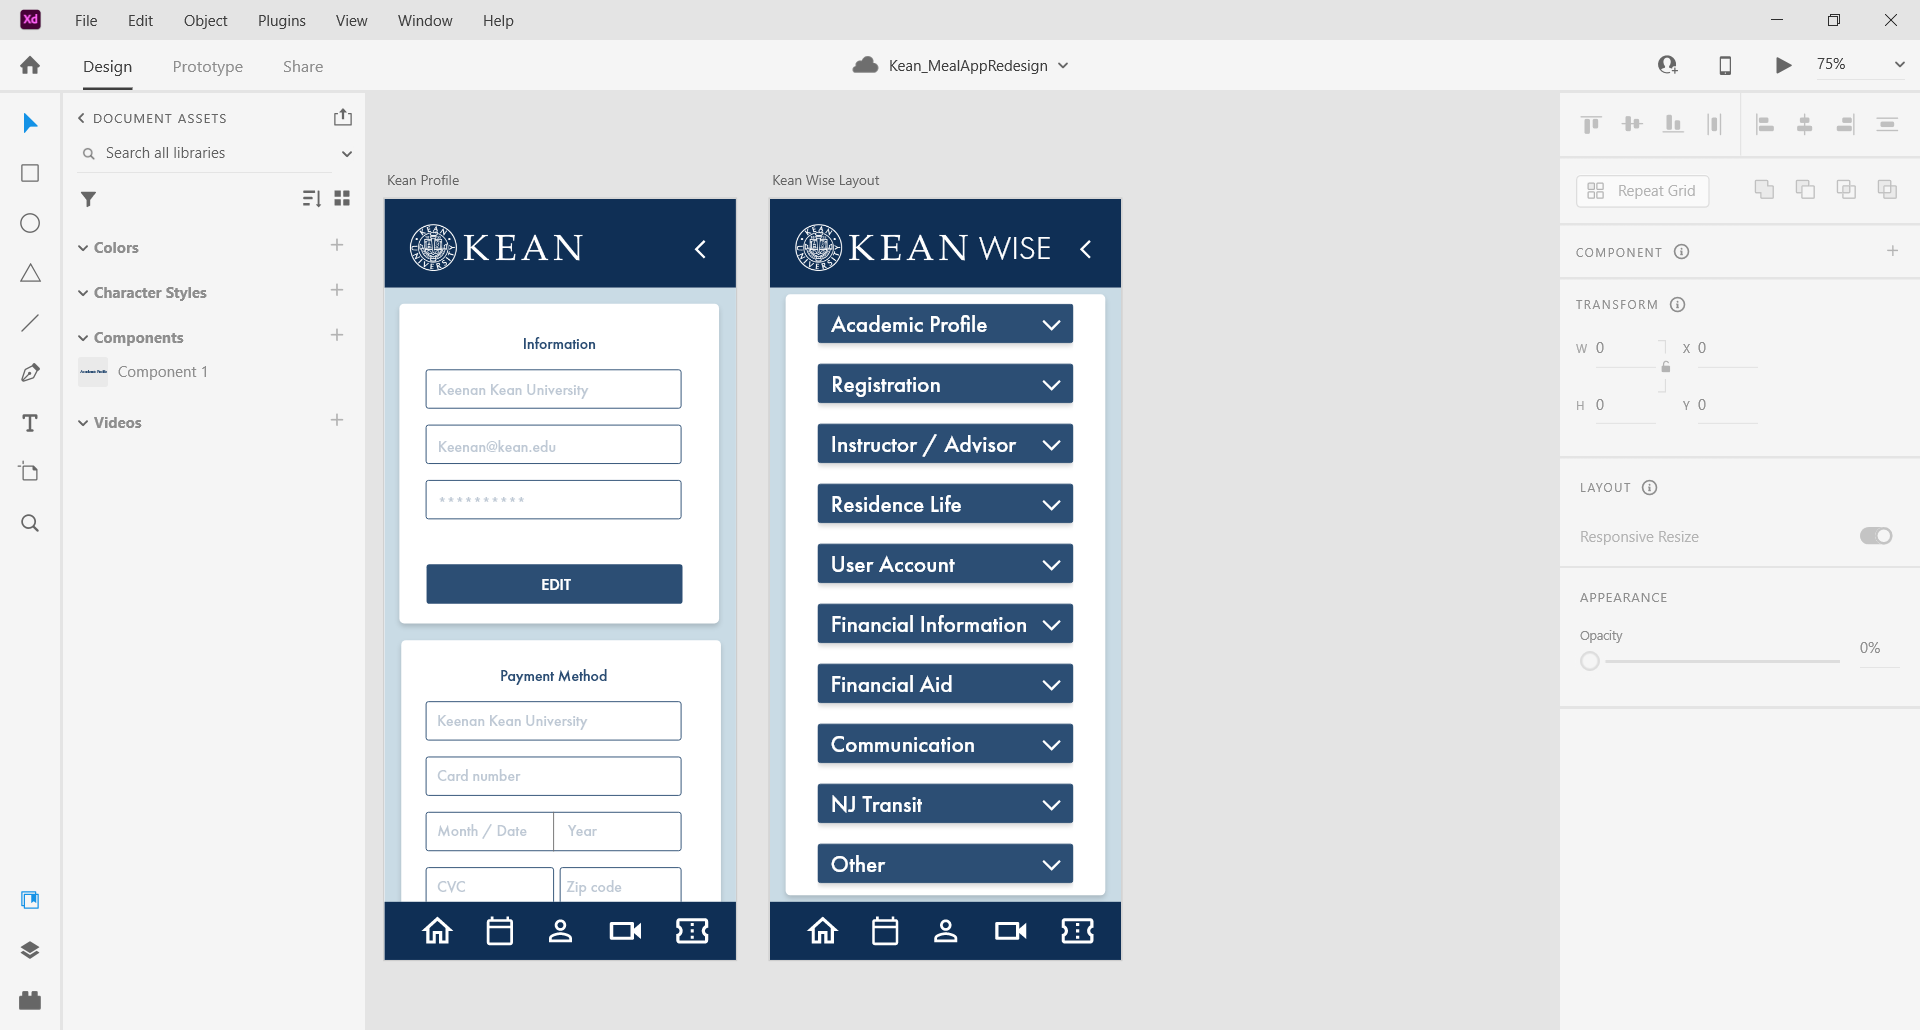
Task: Click Align Bottom icon
Action: coord(1673,124)
